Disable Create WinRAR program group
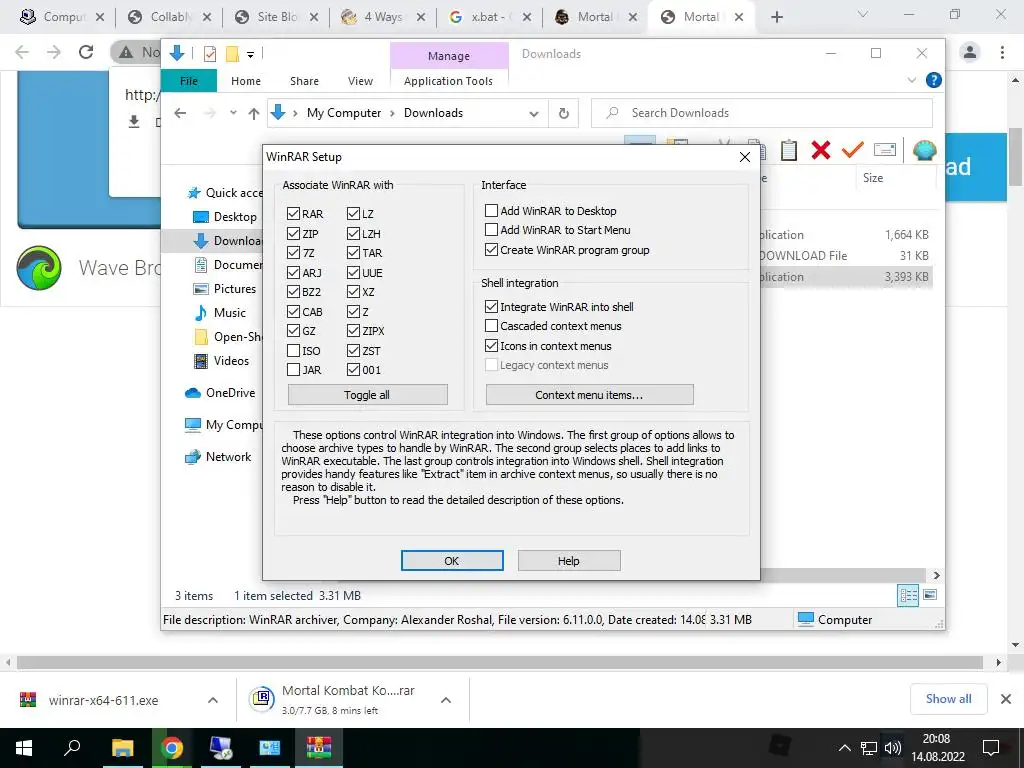 tap(491, 249)
